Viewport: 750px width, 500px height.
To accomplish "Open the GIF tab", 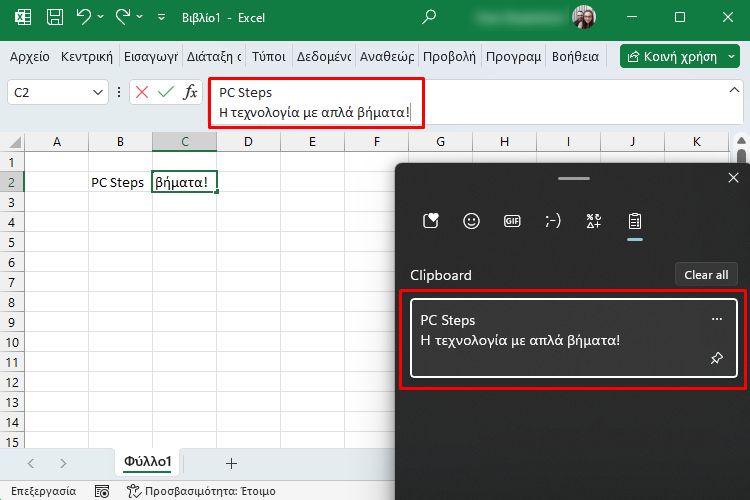I will 512,221.
